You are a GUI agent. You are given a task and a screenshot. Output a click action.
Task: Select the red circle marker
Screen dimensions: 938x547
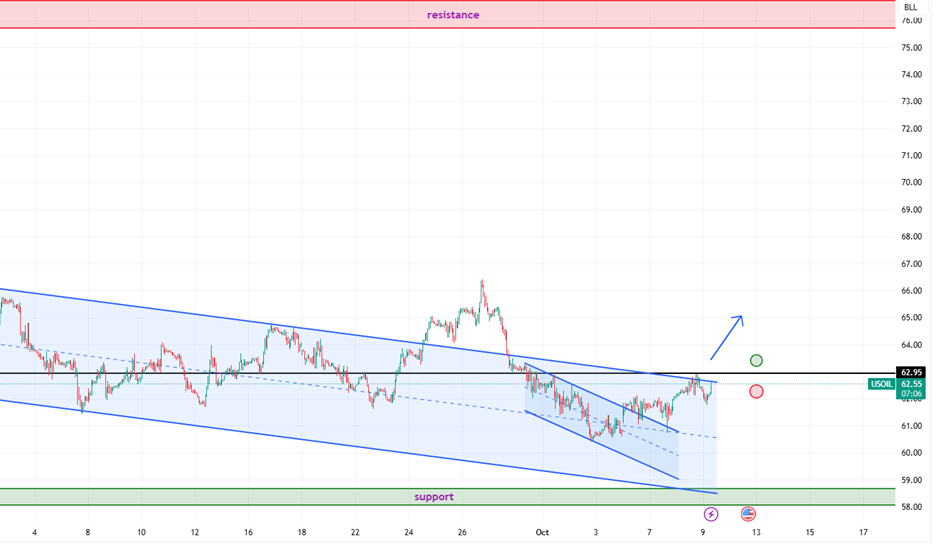(x=756, y=391)
